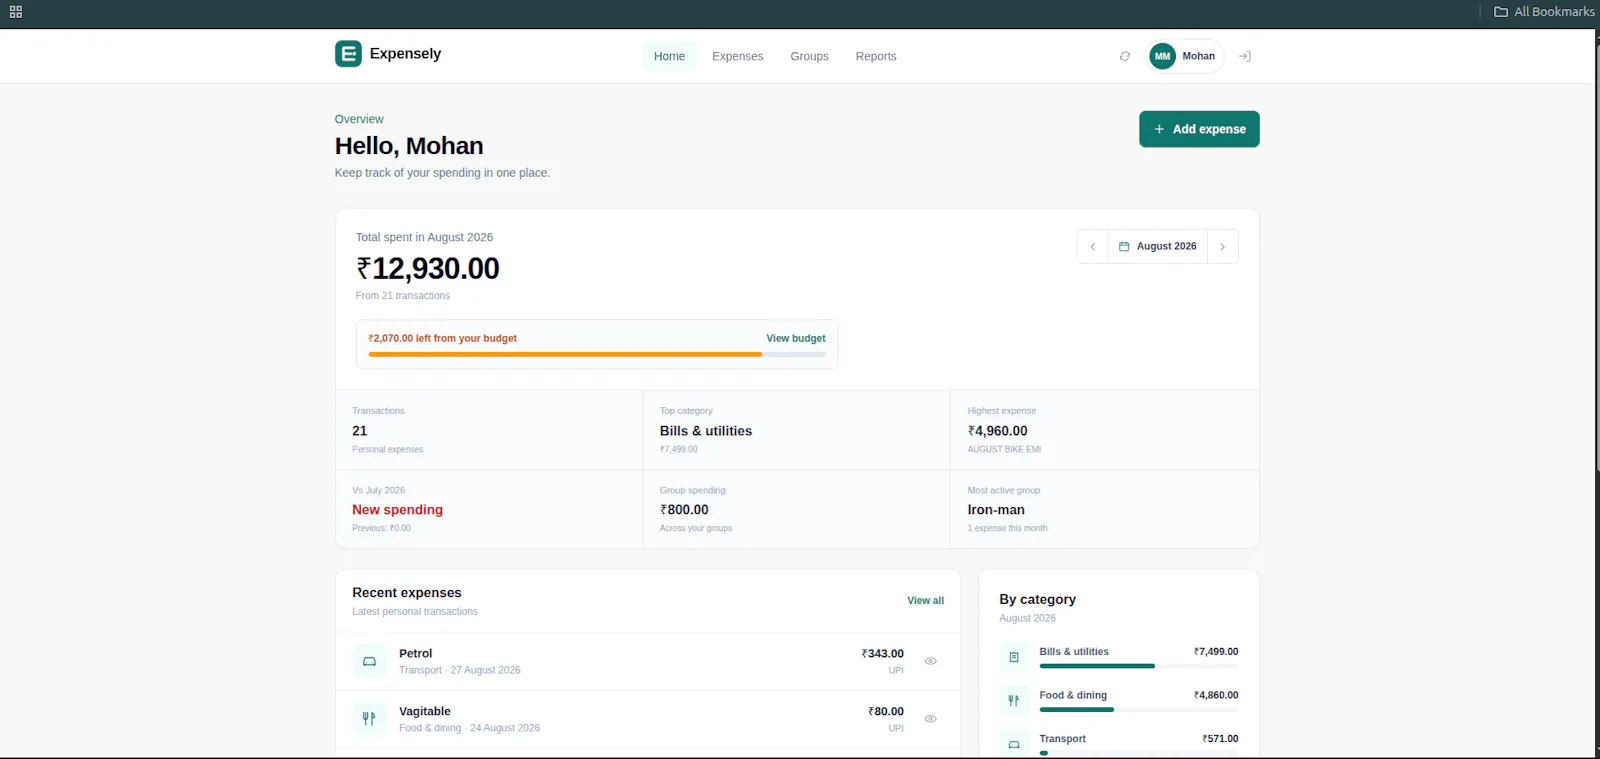Screen dimensions: 1600x759
Task: Click the green Expensely logo icon
Action: pyautogui.click(x=348, y=54)
